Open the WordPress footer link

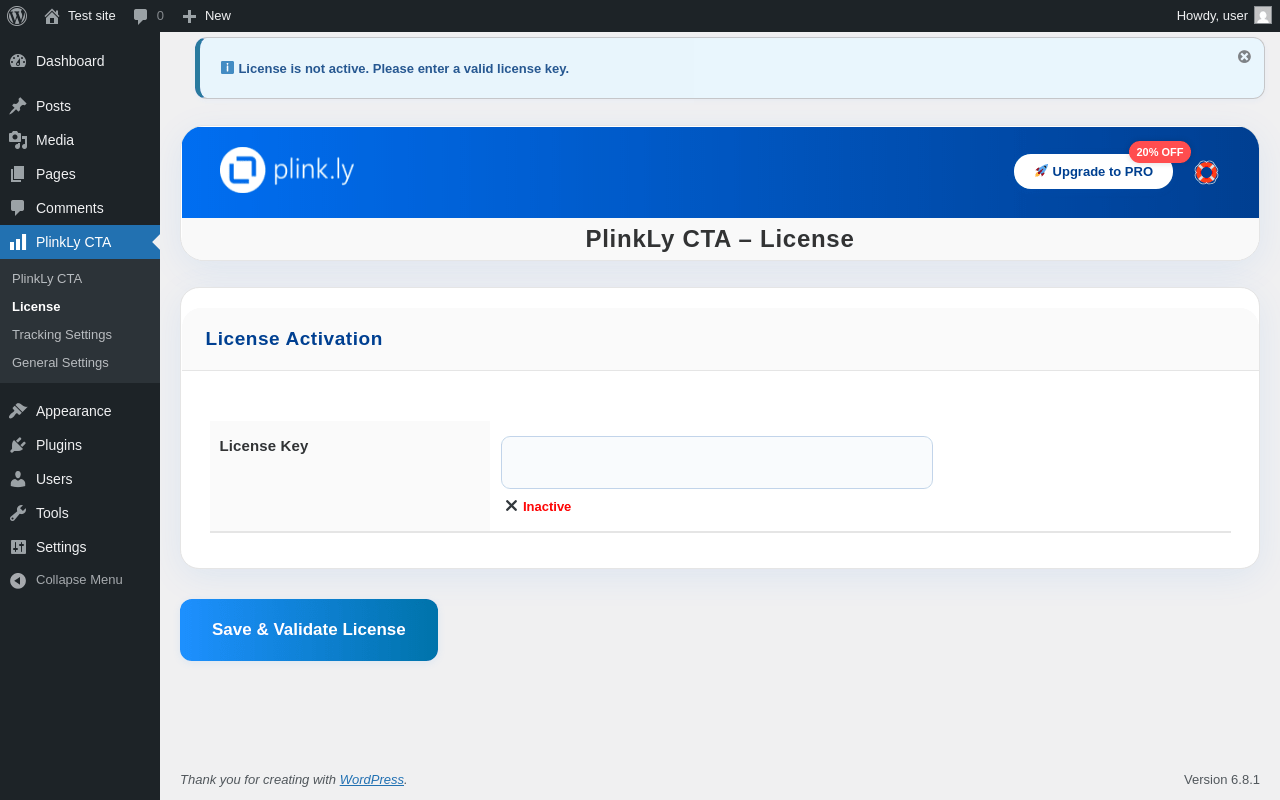coord(372,779)
